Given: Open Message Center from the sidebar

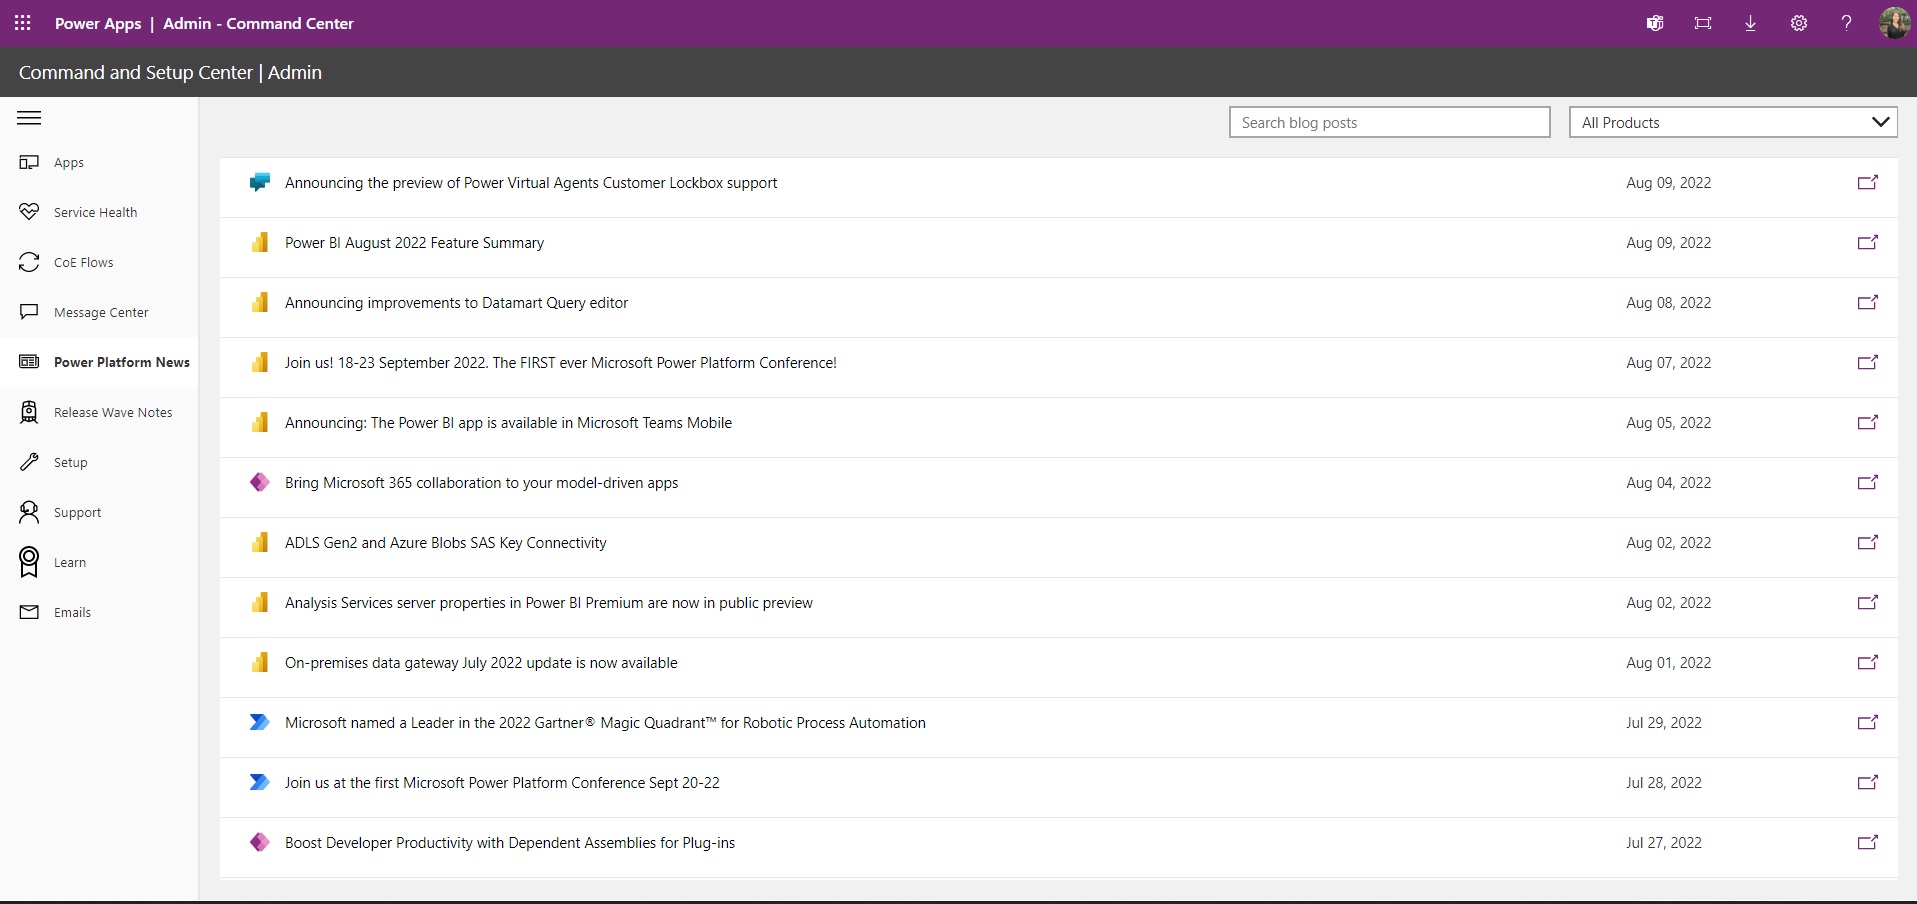Looking at the screenshot, I should (x=100, y=312).
